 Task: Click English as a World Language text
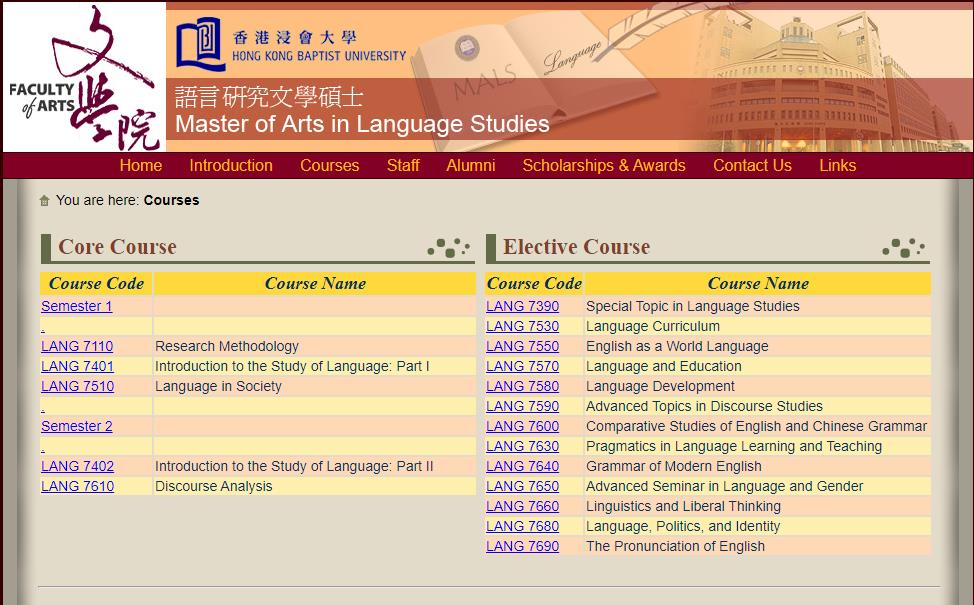click(x=677, y=346)
